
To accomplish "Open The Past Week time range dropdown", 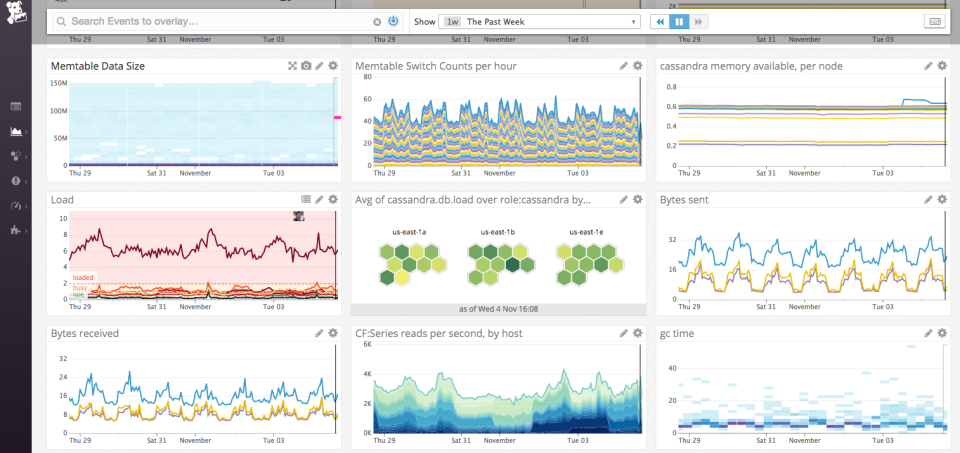I will [539, 21].
